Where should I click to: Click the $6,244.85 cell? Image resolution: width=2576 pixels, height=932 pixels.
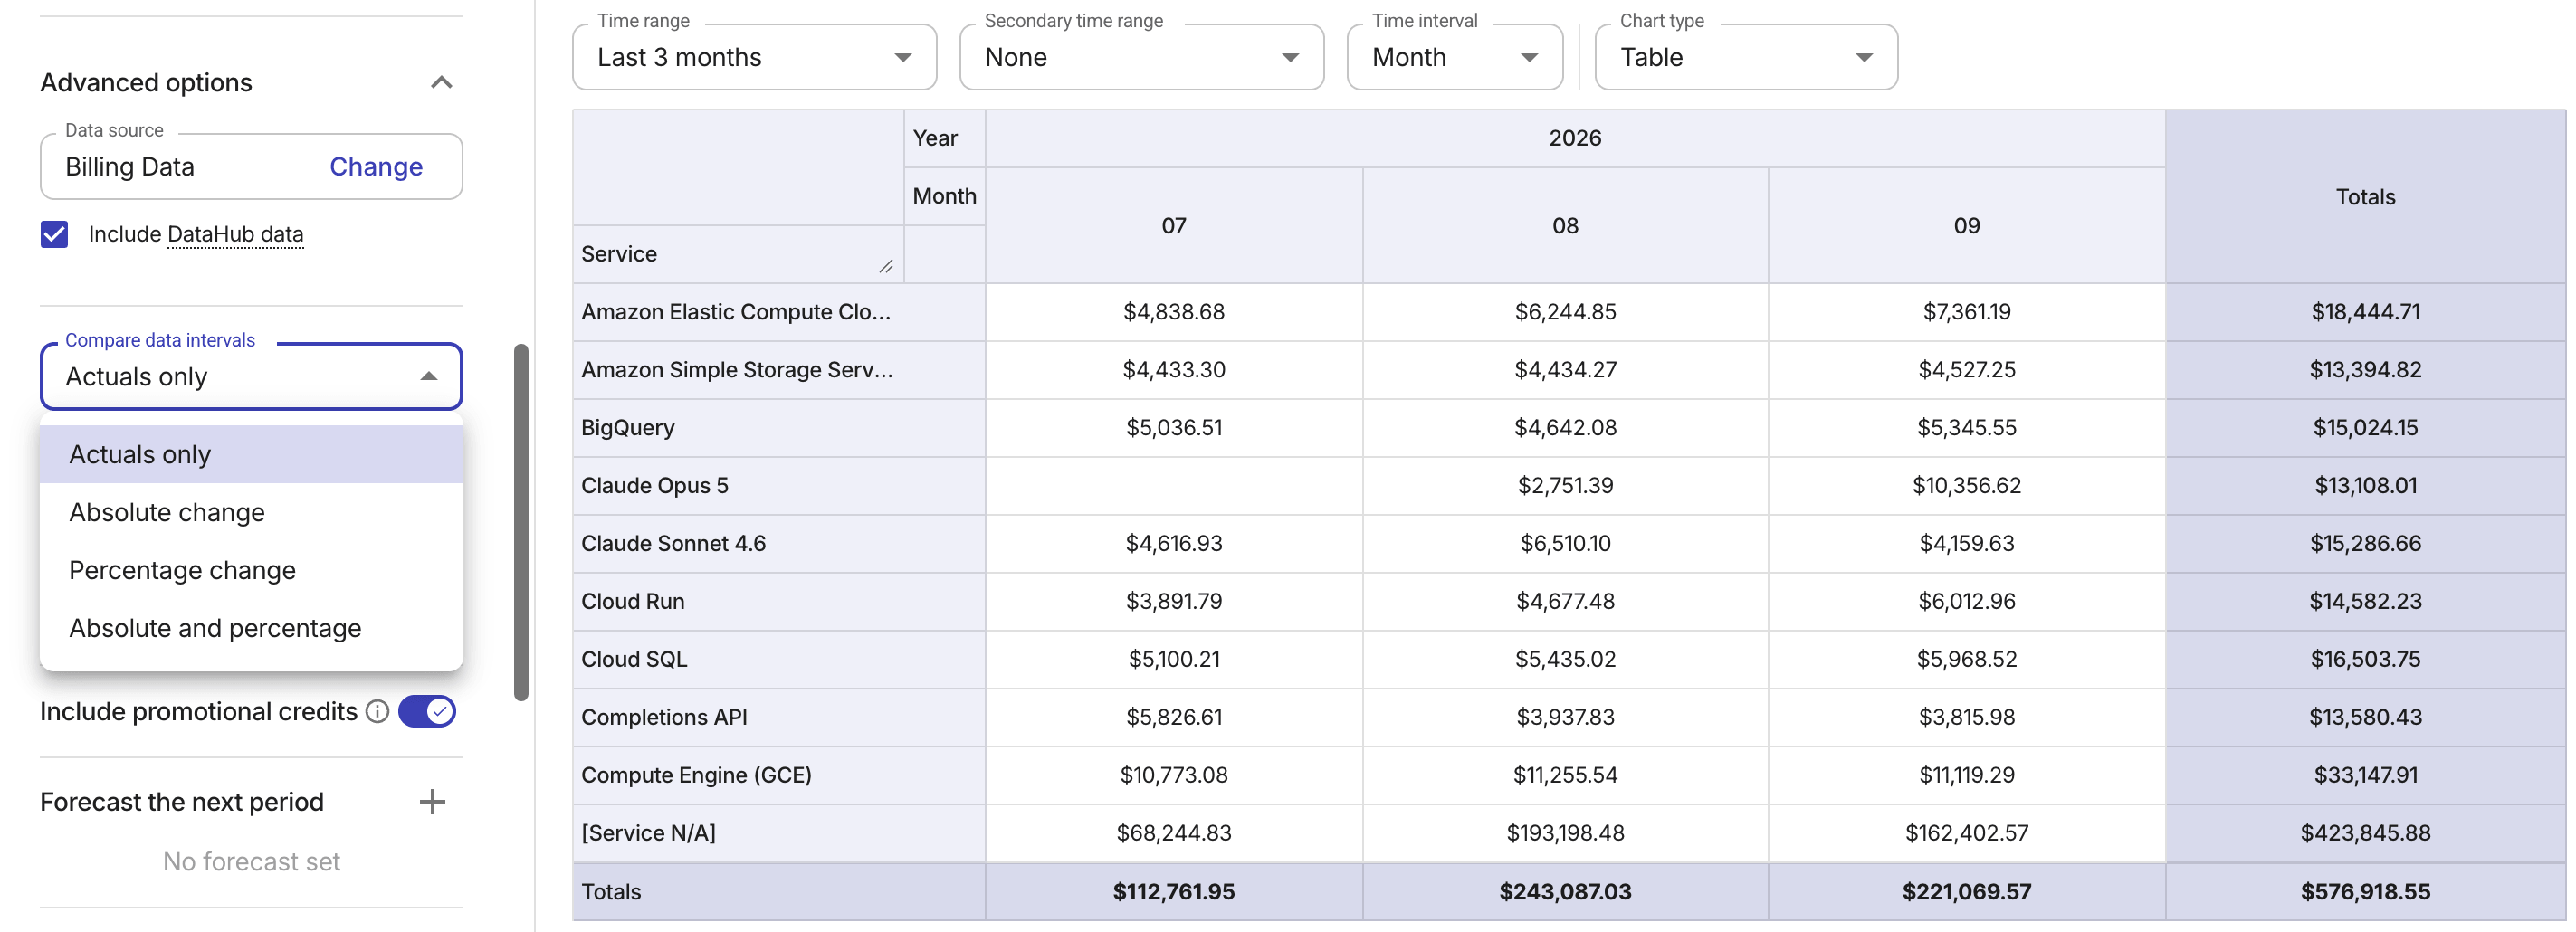coord(1565,312)
